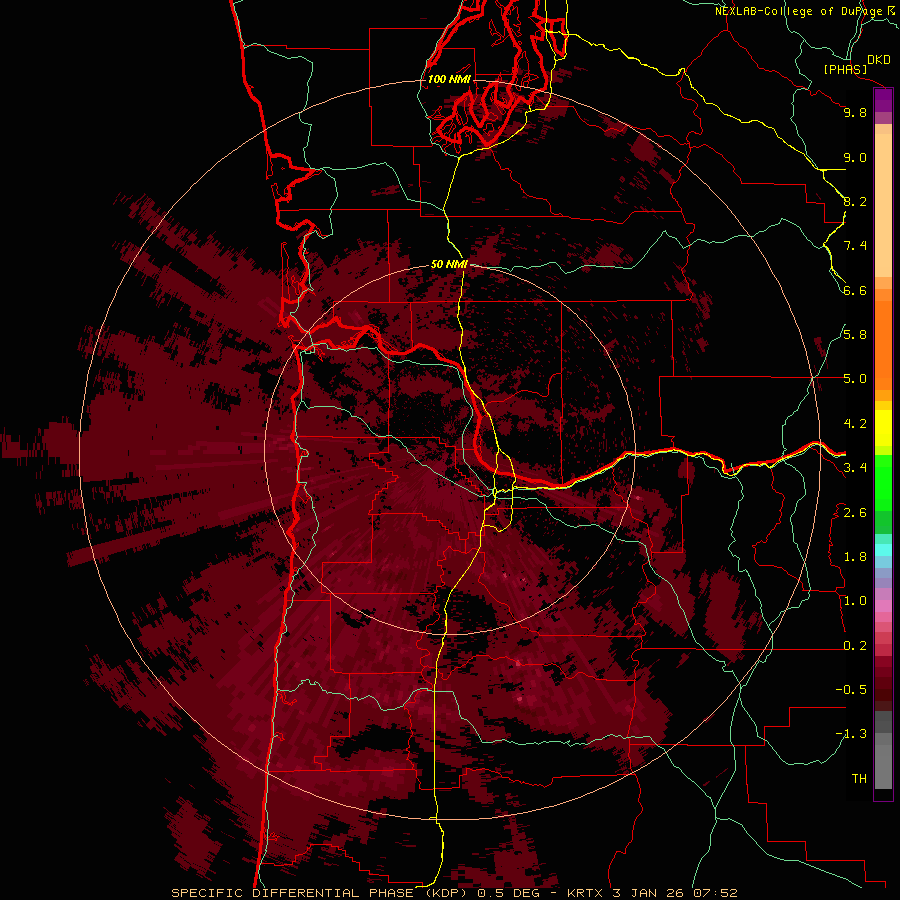Pick the 1.0 scale value
900x900 pixels.
click(x=855, y=601)
